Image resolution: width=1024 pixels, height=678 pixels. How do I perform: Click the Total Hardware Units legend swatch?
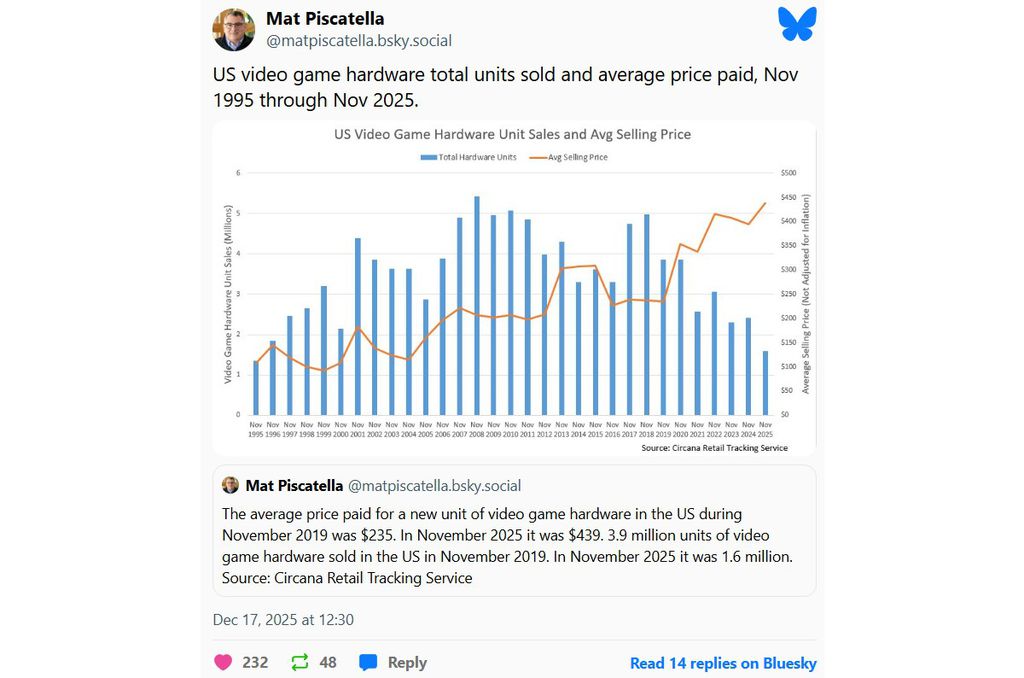pos(430,157)
